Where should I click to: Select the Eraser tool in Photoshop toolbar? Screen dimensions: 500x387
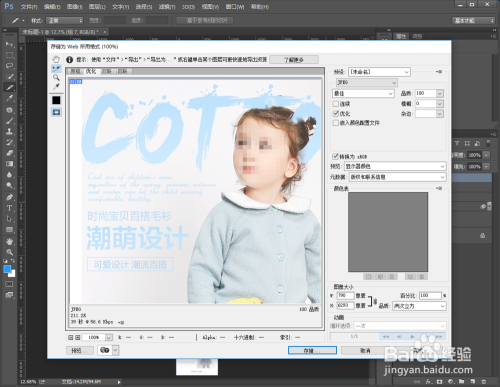[9, 153]
